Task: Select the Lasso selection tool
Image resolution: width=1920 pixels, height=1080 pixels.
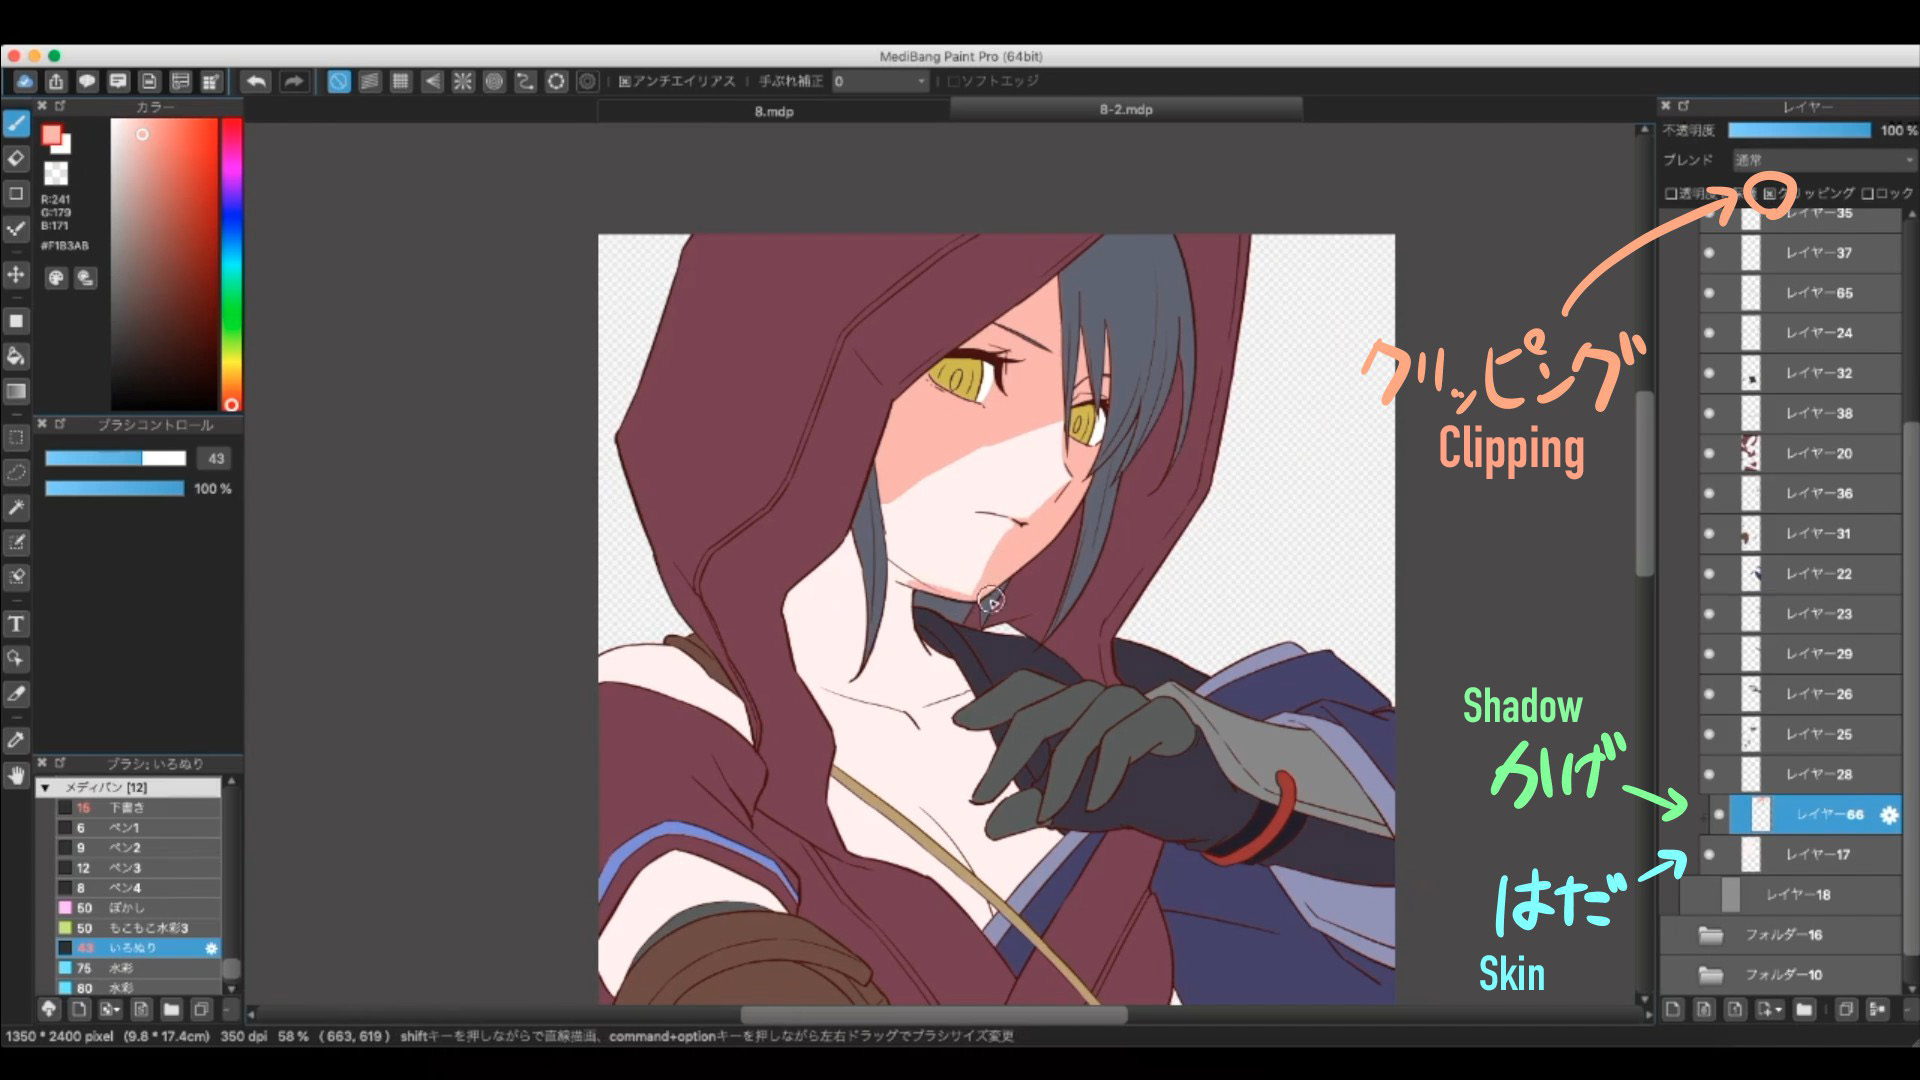Action: (x=16, y=472)
